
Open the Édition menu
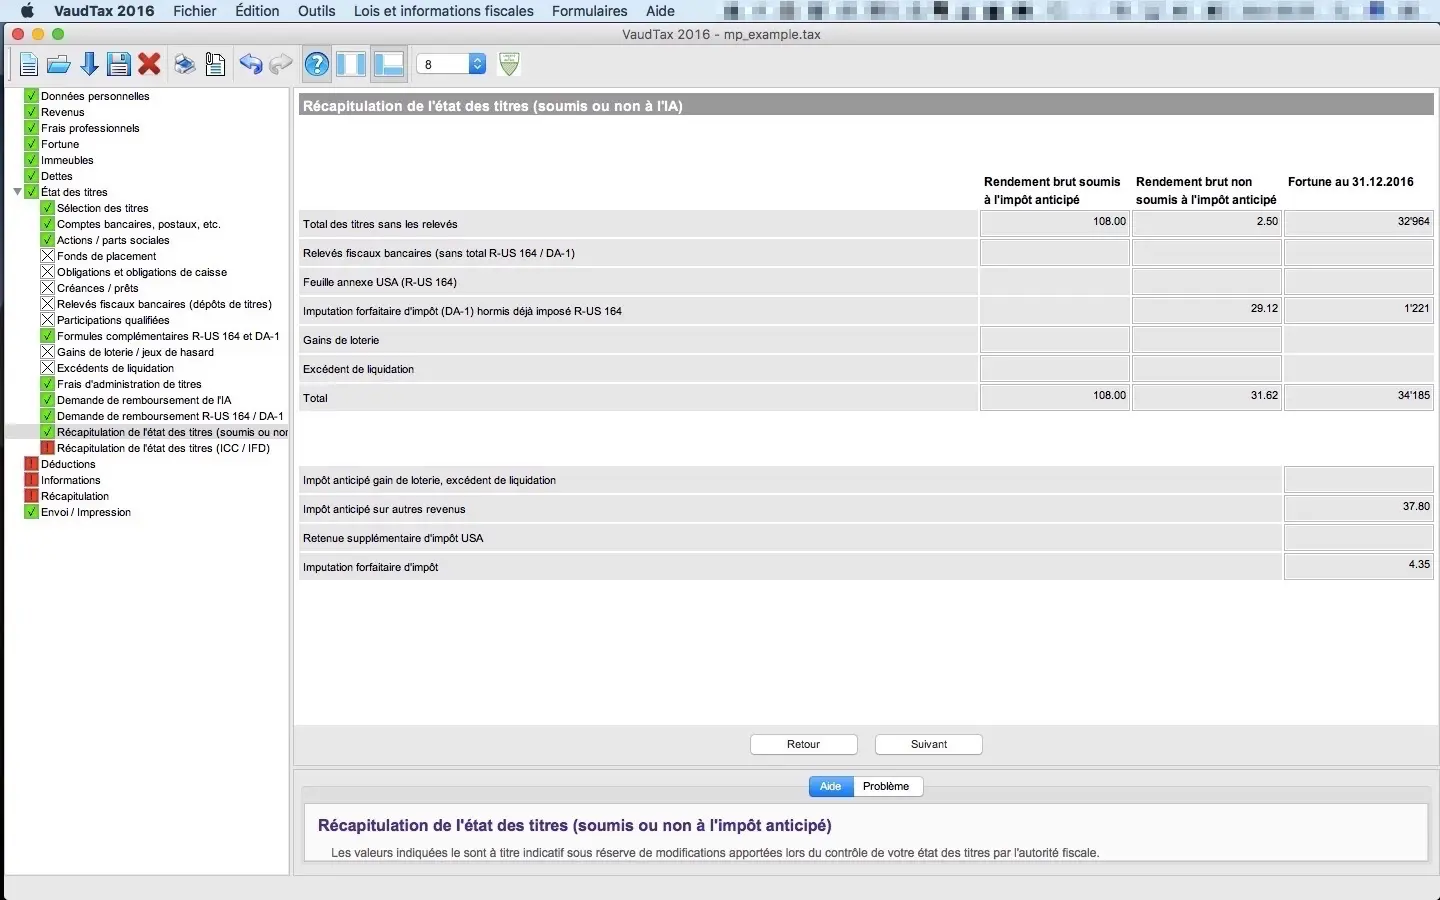257,11
